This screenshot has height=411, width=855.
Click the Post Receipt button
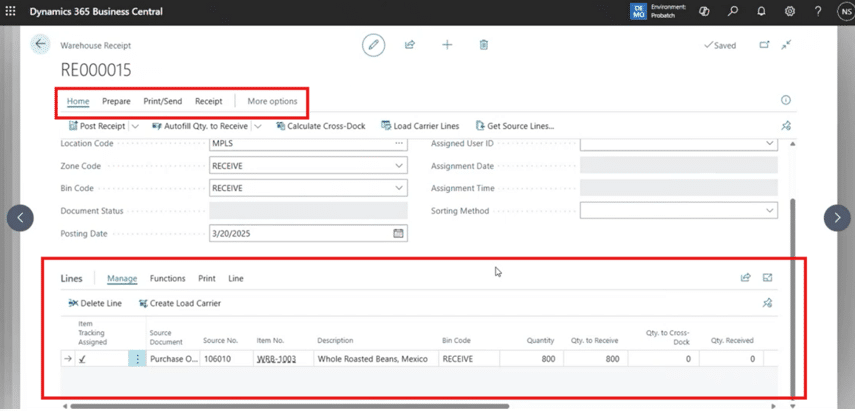[97, 126]
